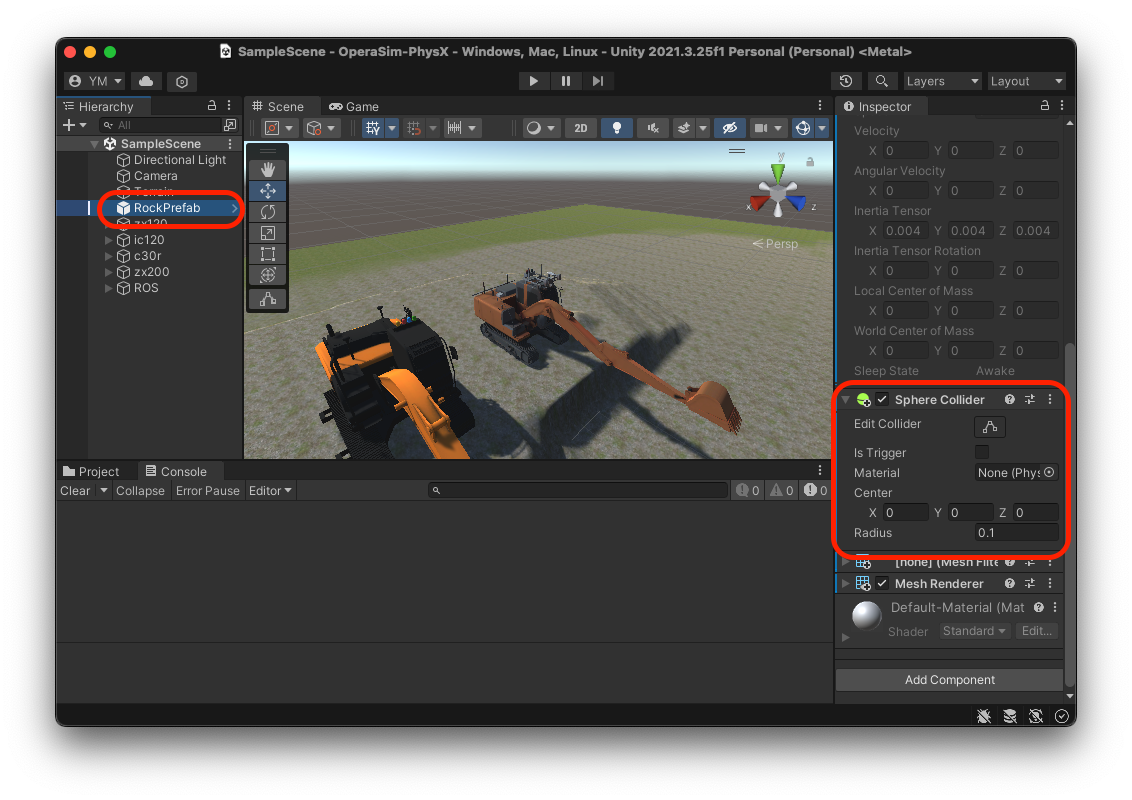Click the shader Edit... button

pyautogui.click(x=1037, y=631)
